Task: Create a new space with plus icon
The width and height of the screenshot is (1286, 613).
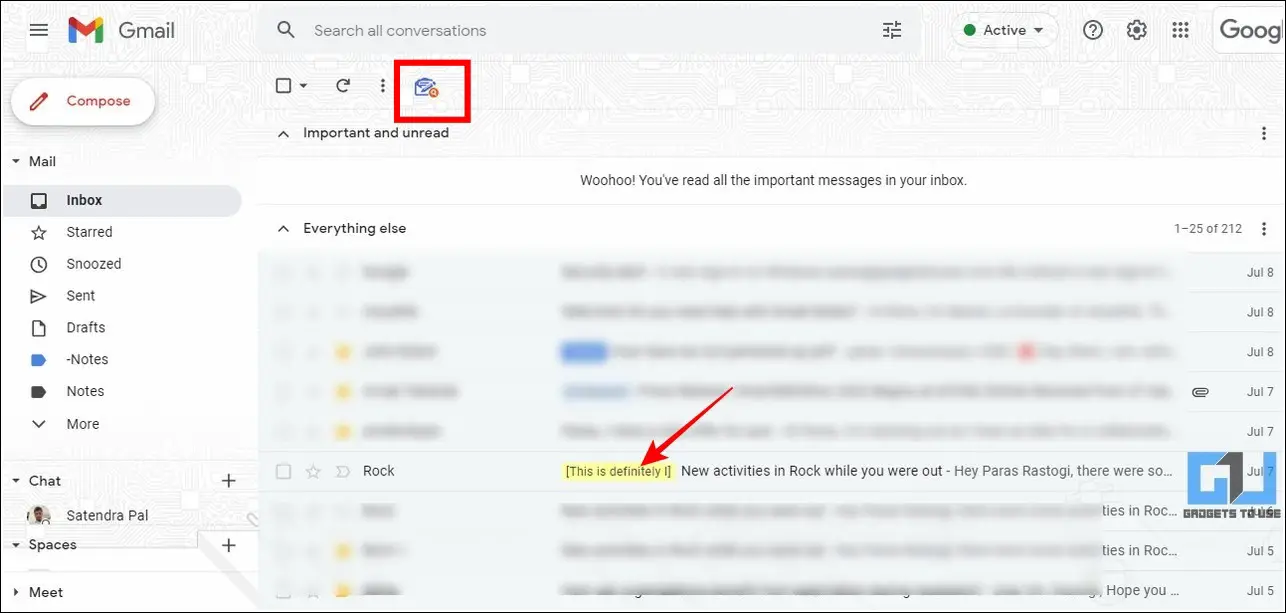Action: coord(228,545)
